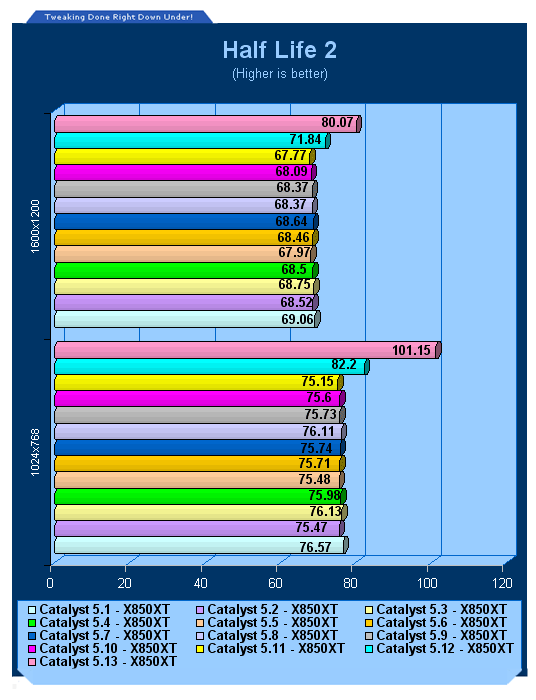Viewport: 536px width, 700px height.
Task: Click the 75.71 value on the orange bar
Action: (x=315, y=464)
